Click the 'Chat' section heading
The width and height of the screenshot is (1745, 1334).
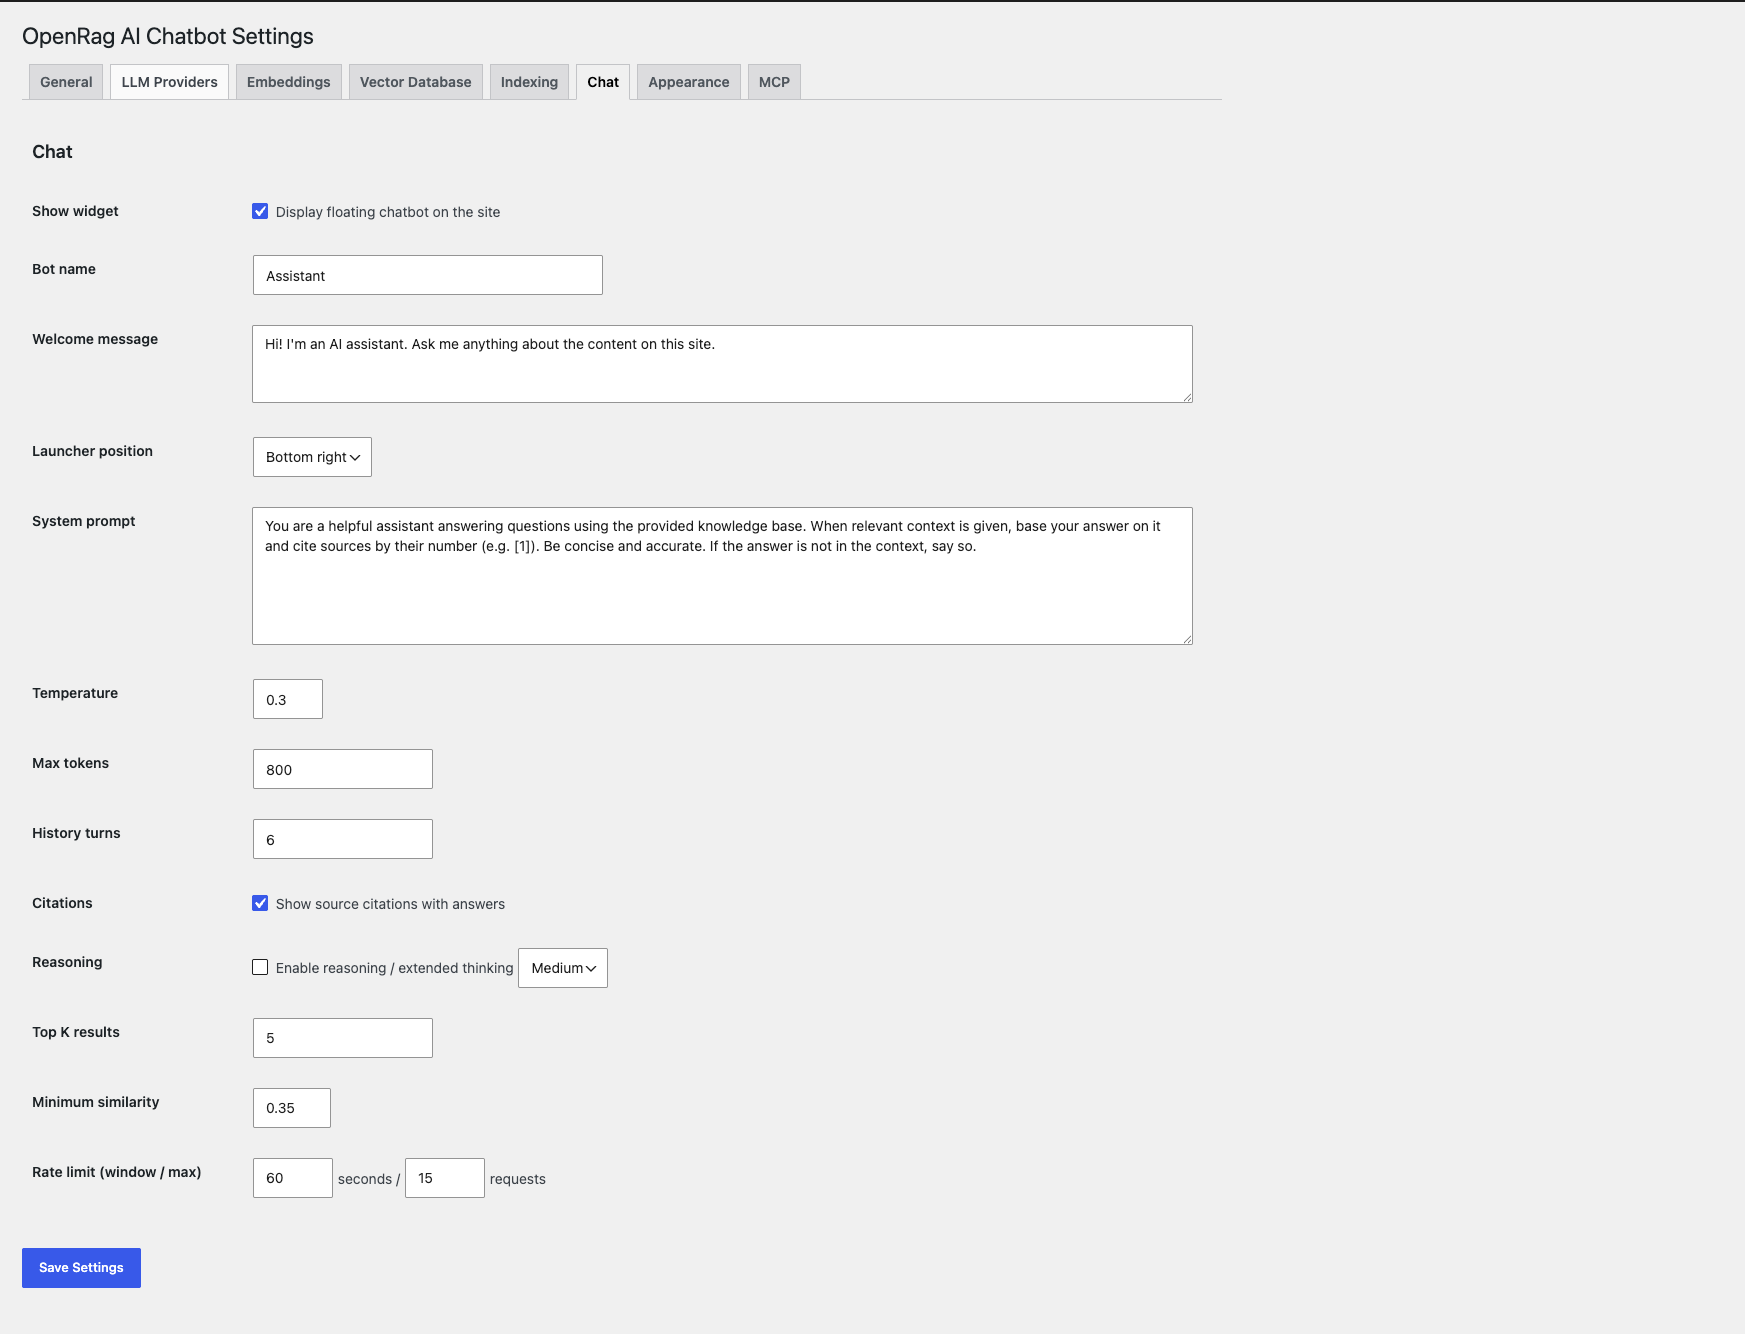pos(52,152)
